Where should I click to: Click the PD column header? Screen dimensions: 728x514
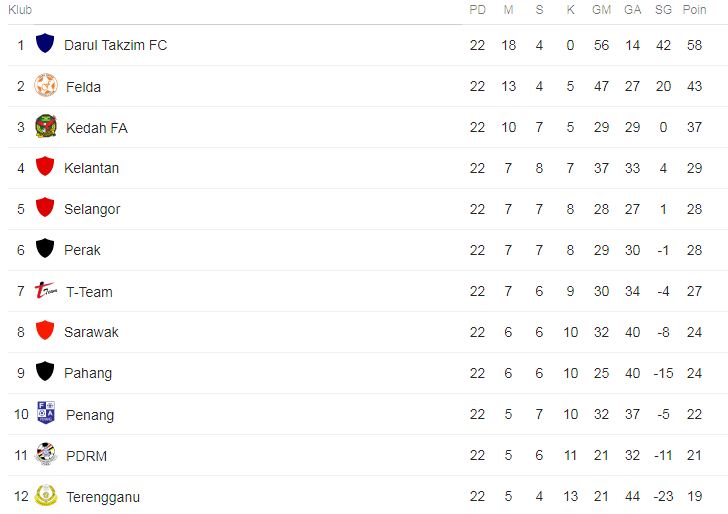[477, 10]
